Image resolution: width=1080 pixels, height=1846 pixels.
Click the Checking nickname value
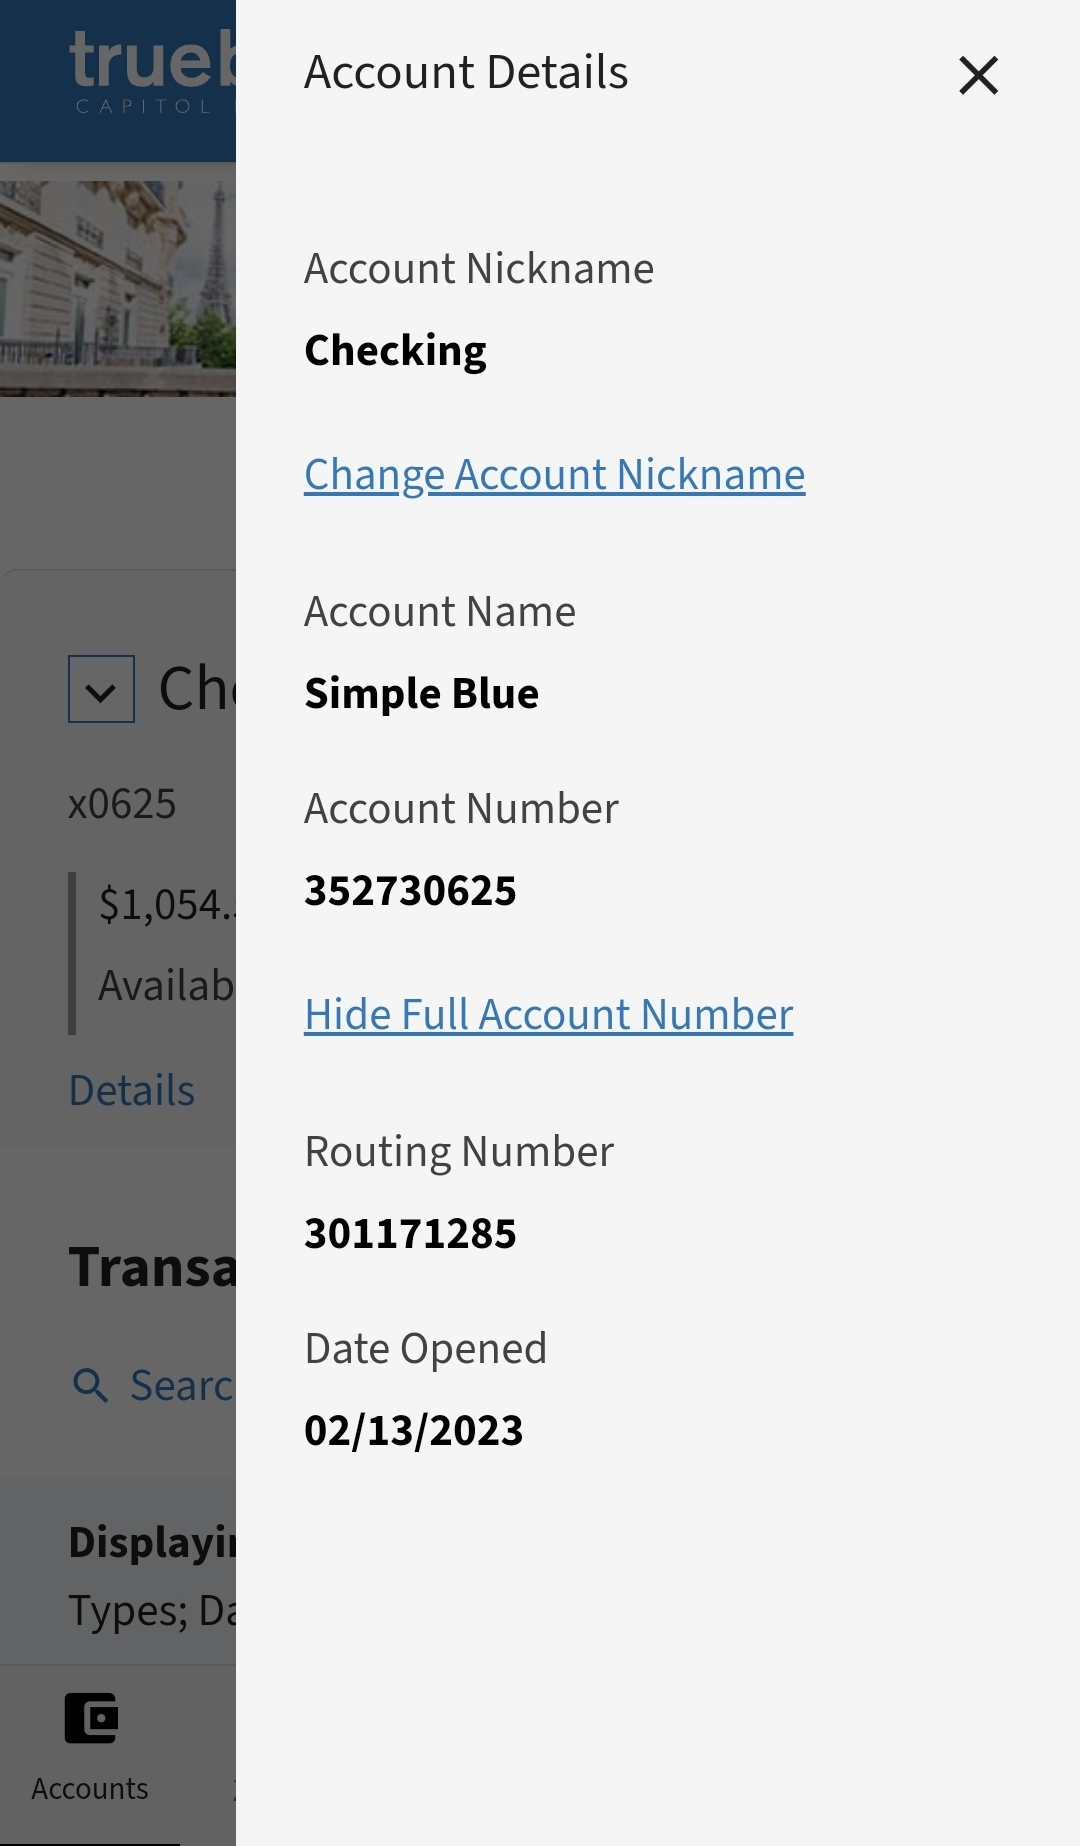(x=395, y=351)
